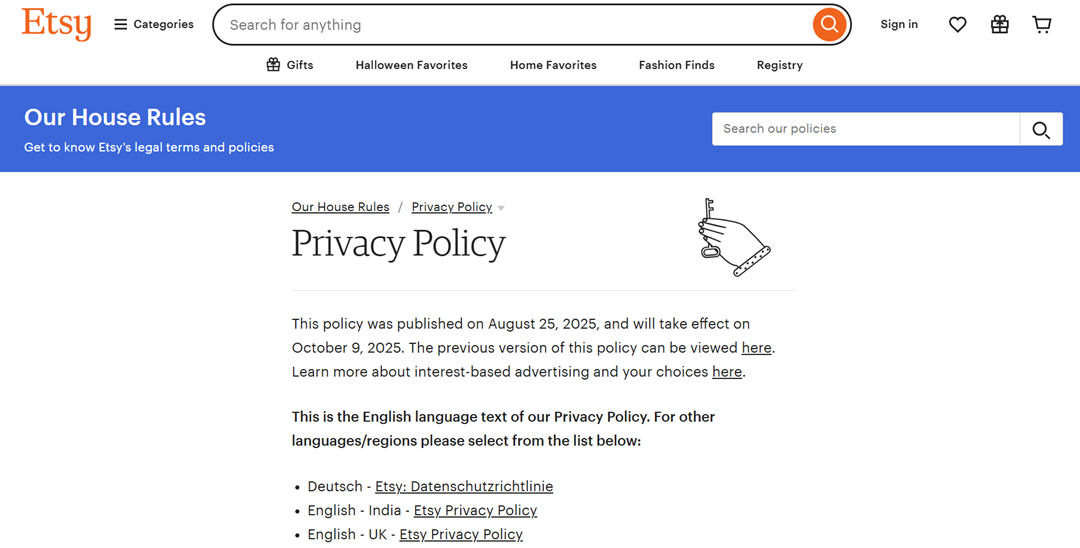Click the hand holding key illustration
This screenshot has height=548, width=1080.
(x=733, y=237)
